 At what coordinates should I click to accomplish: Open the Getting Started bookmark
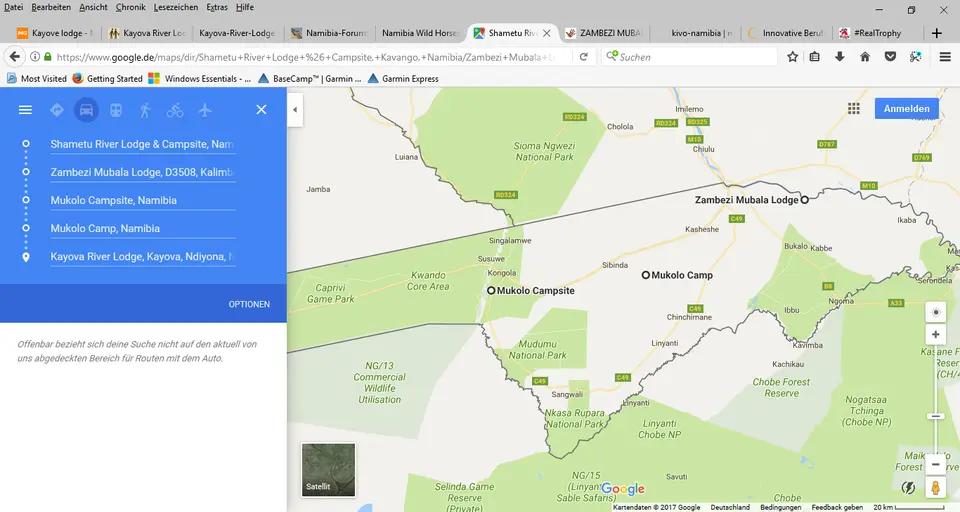click(x=107, y=78)
